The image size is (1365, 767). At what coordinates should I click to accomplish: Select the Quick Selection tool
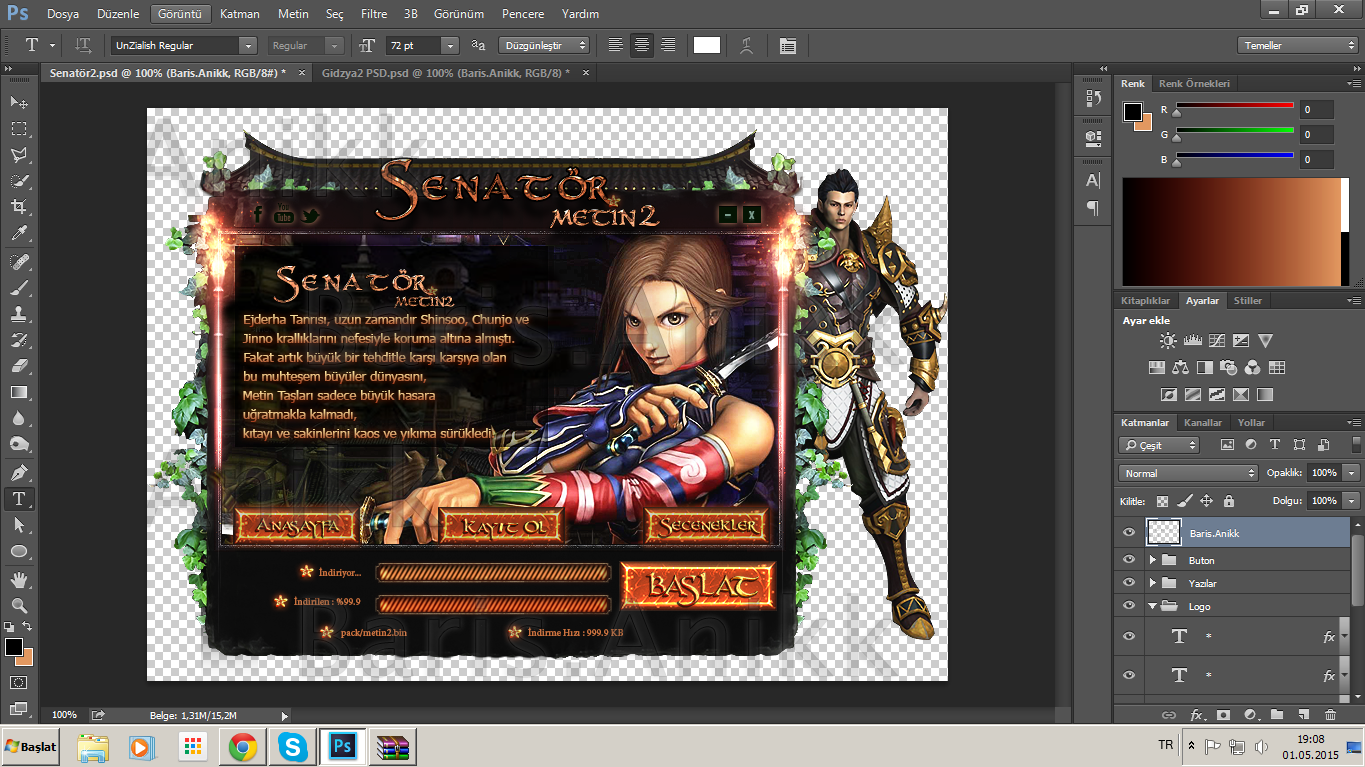tap(19, 181)
